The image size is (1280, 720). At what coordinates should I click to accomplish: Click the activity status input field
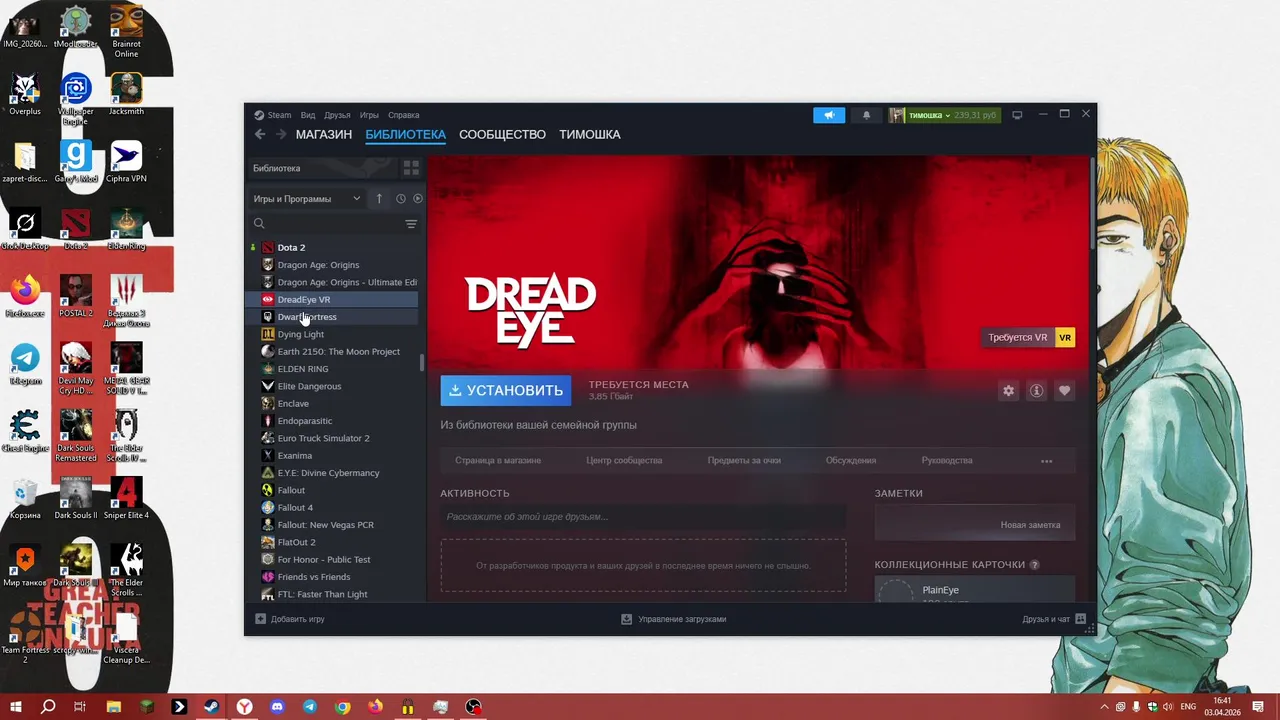643,517
